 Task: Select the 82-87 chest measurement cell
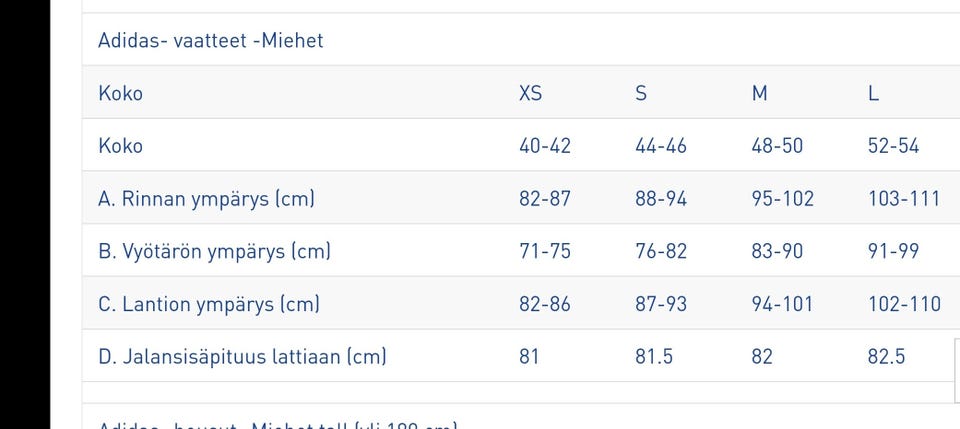[x=545, y=198]
